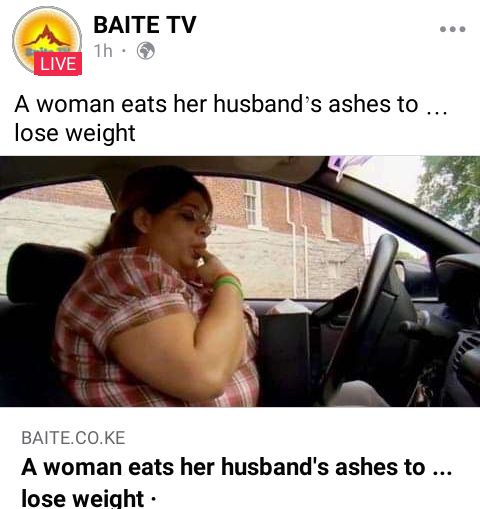
Task: Click the sun and mountain logo avatar
Action: [47, 41]
